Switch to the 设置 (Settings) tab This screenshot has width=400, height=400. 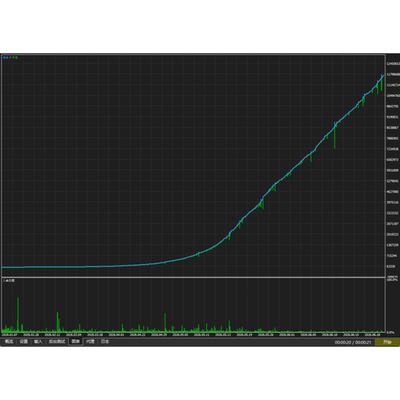tap(23, 341)
